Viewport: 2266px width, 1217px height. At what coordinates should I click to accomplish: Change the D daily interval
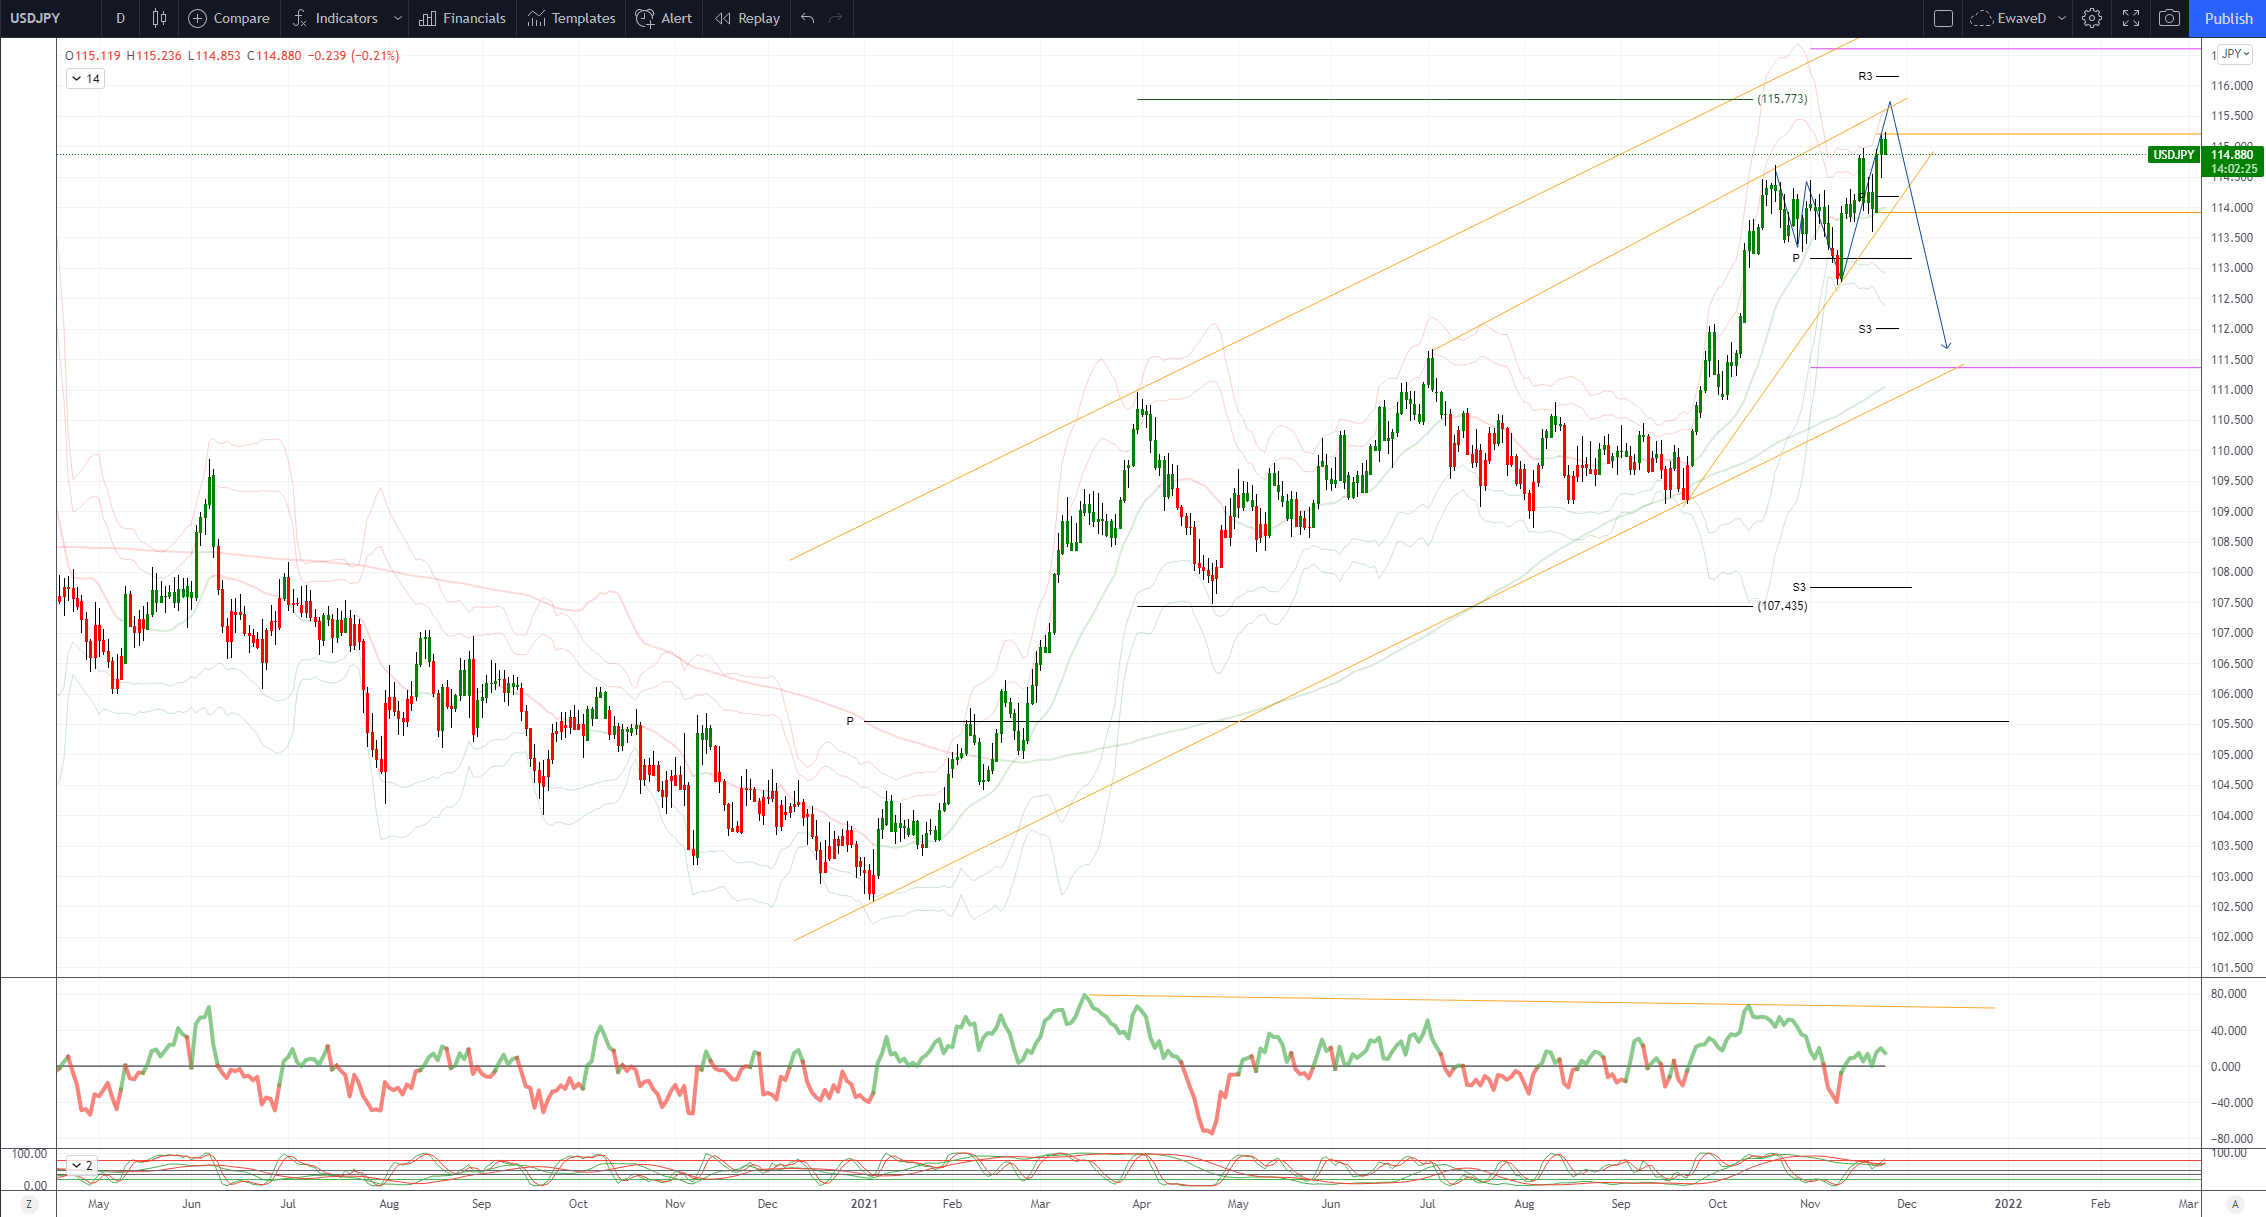click(x=120, y=18)
